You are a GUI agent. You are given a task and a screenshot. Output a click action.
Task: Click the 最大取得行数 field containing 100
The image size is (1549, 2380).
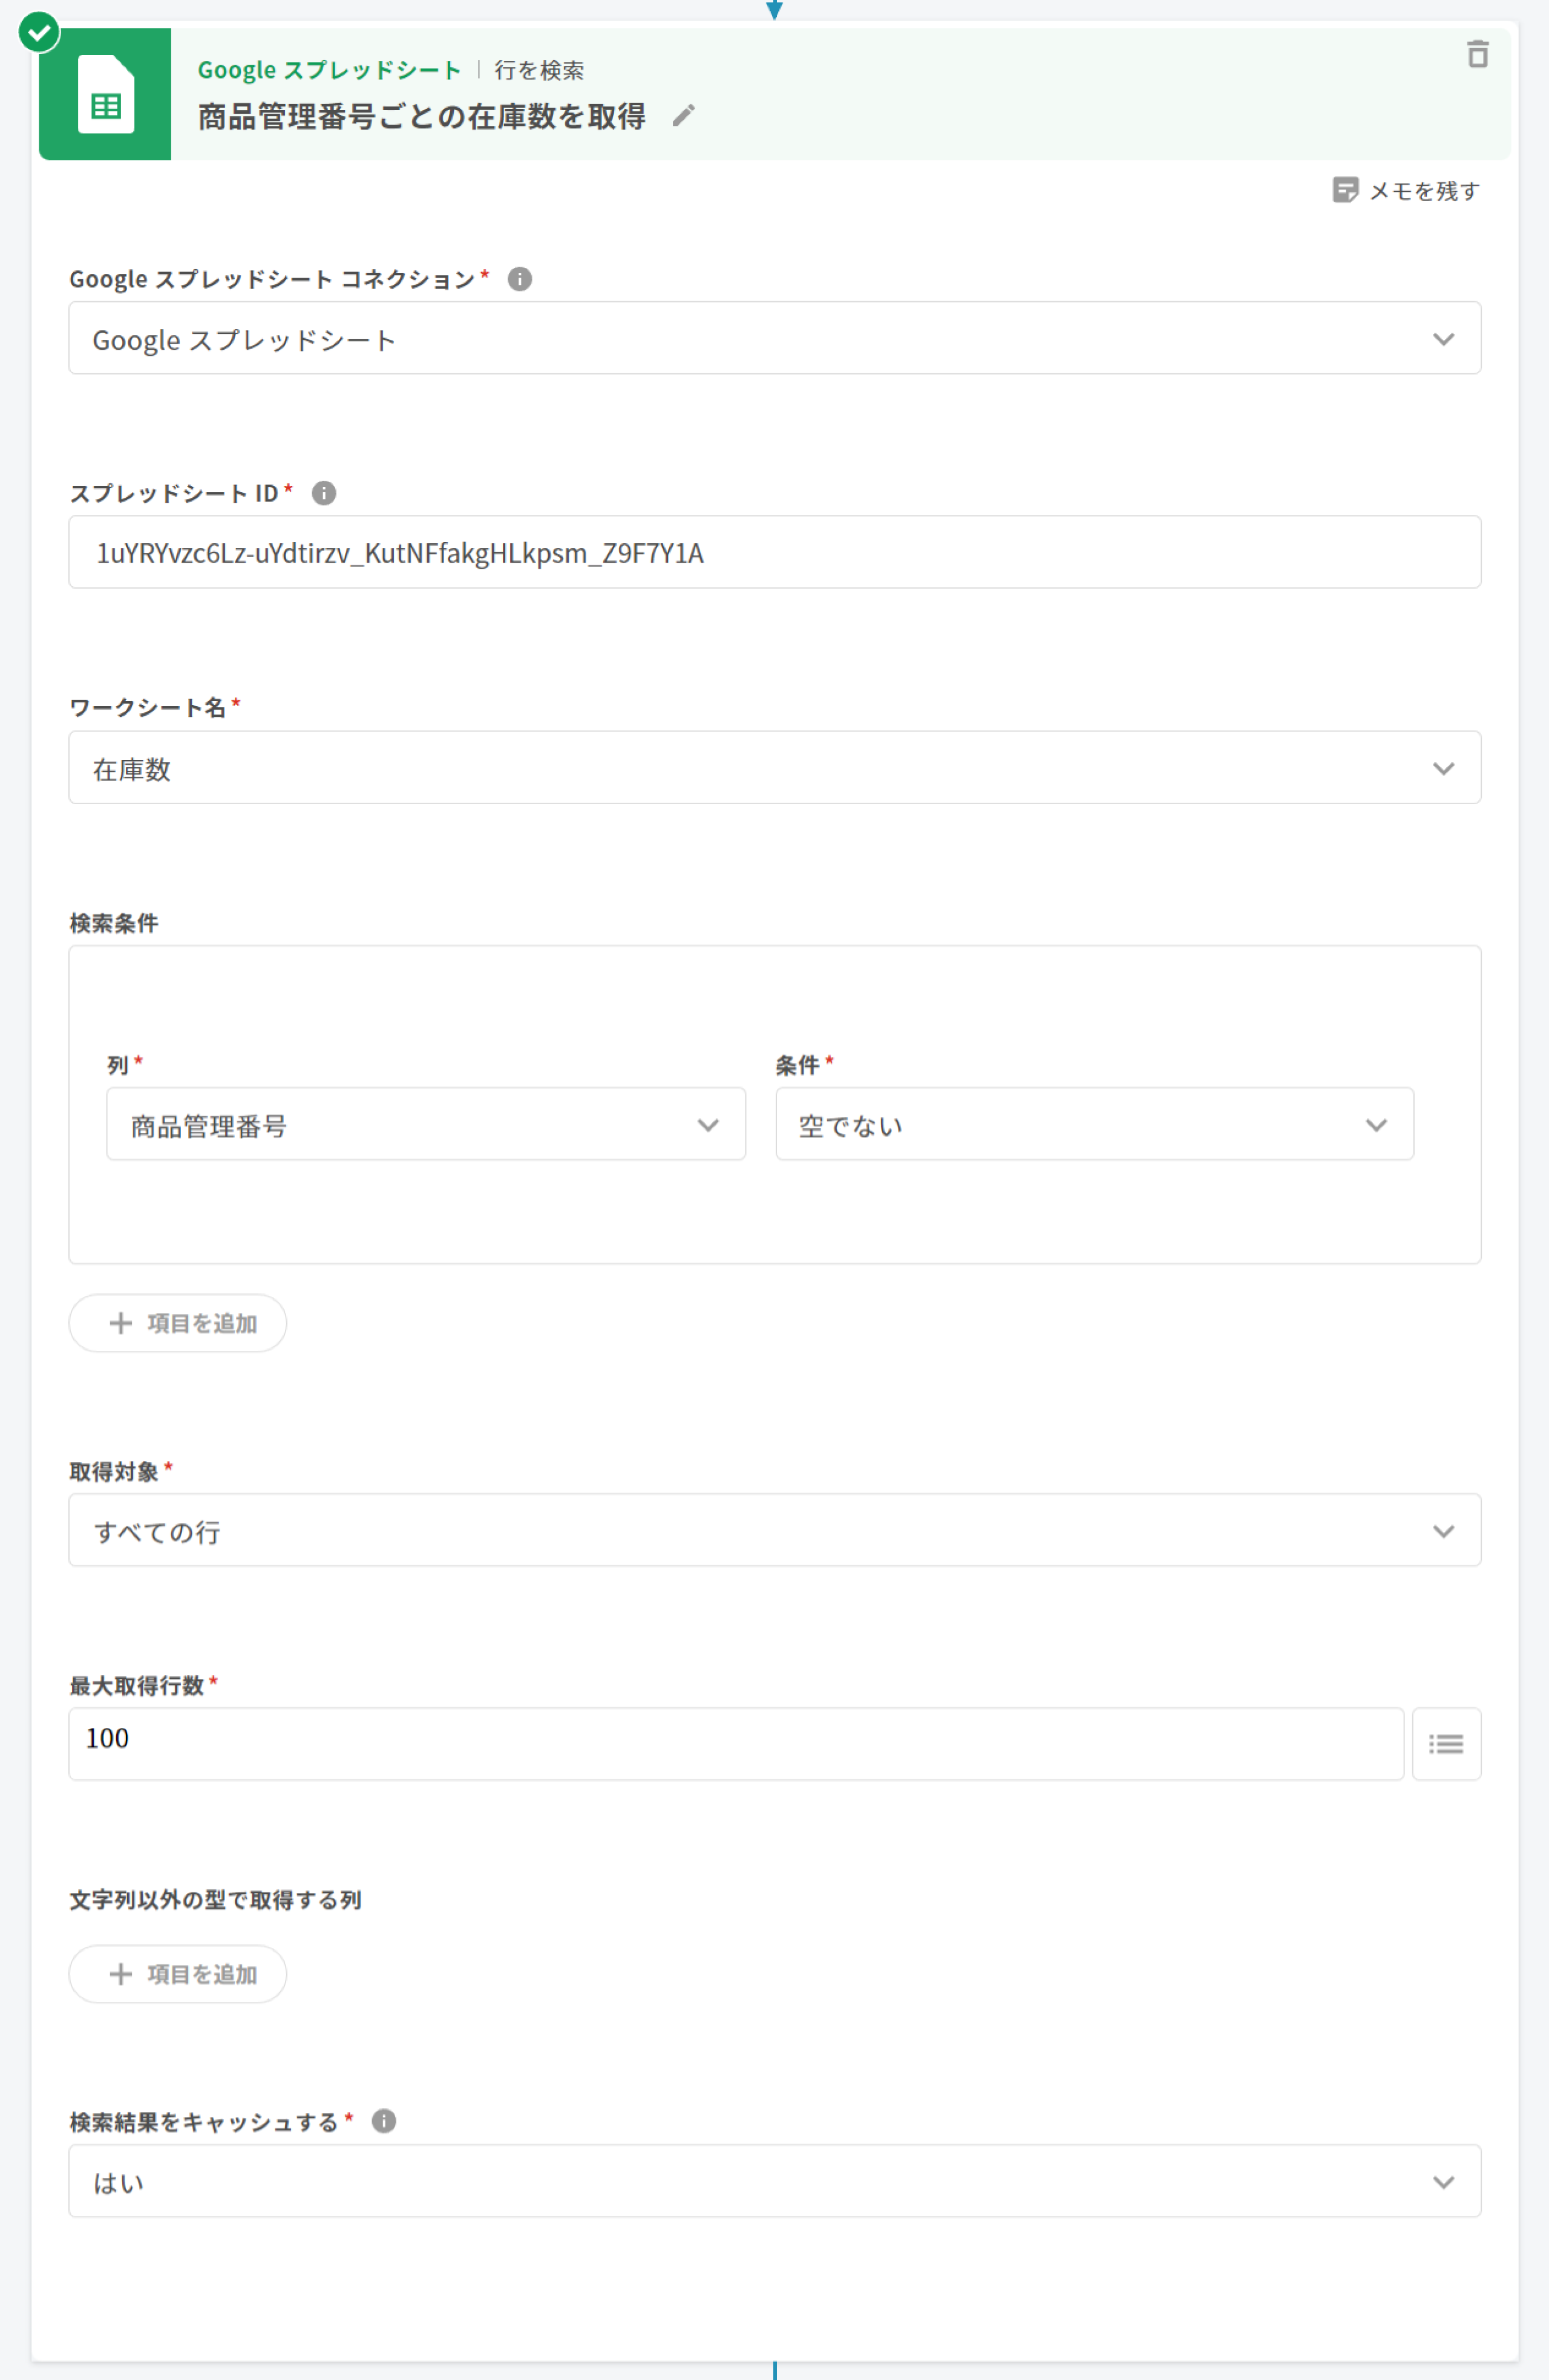(735, 1744)
